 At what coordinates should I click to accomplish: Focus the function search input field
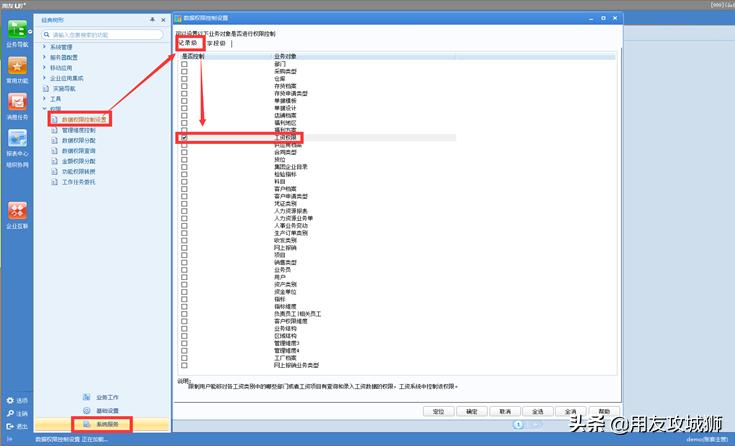pos(102,35)
